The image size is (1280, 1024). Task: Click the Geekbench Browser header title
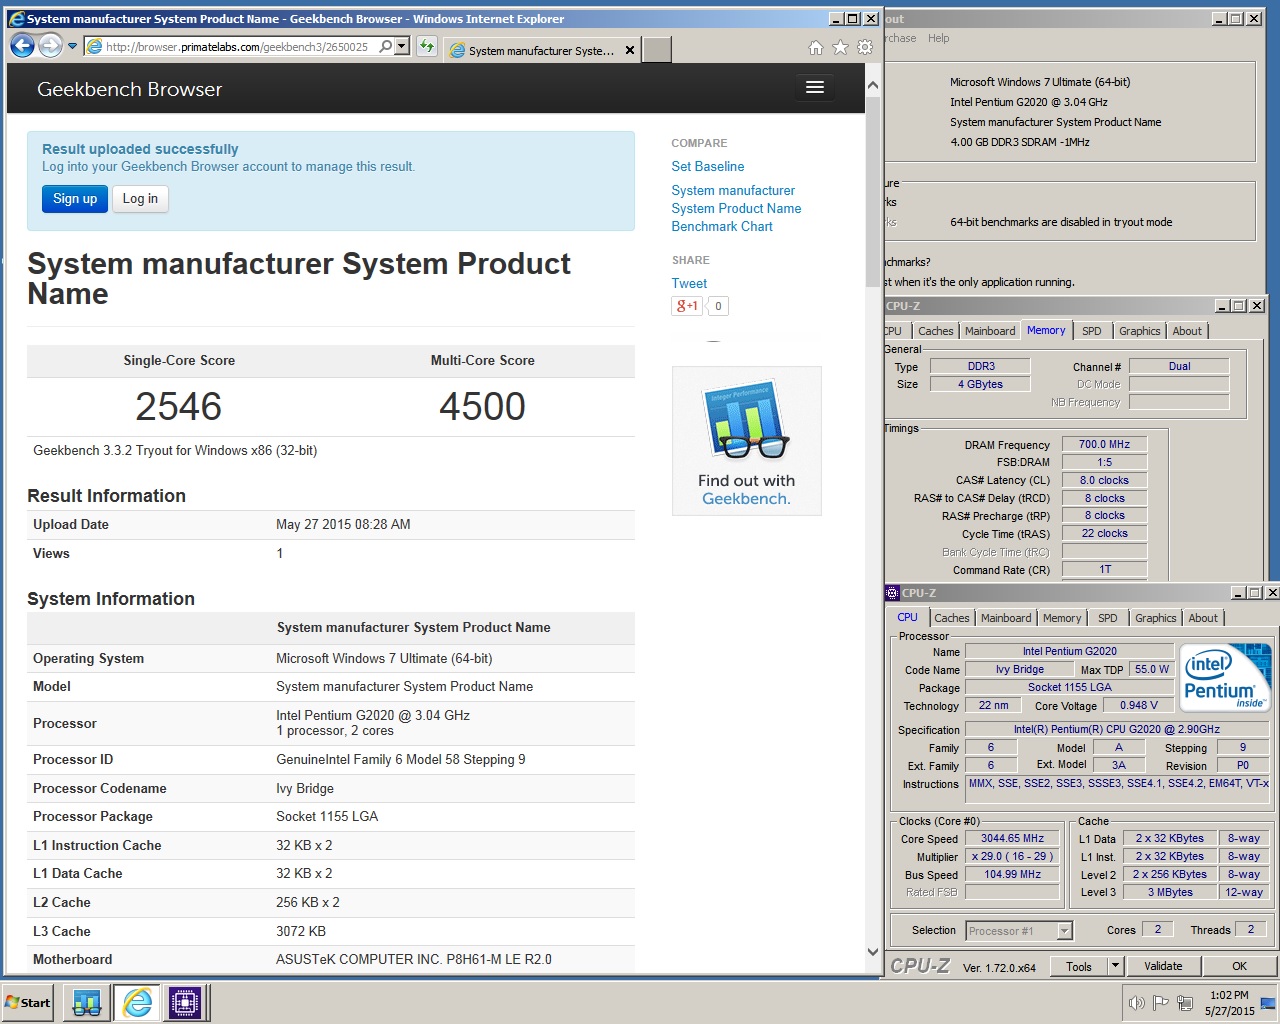point(130,89)
